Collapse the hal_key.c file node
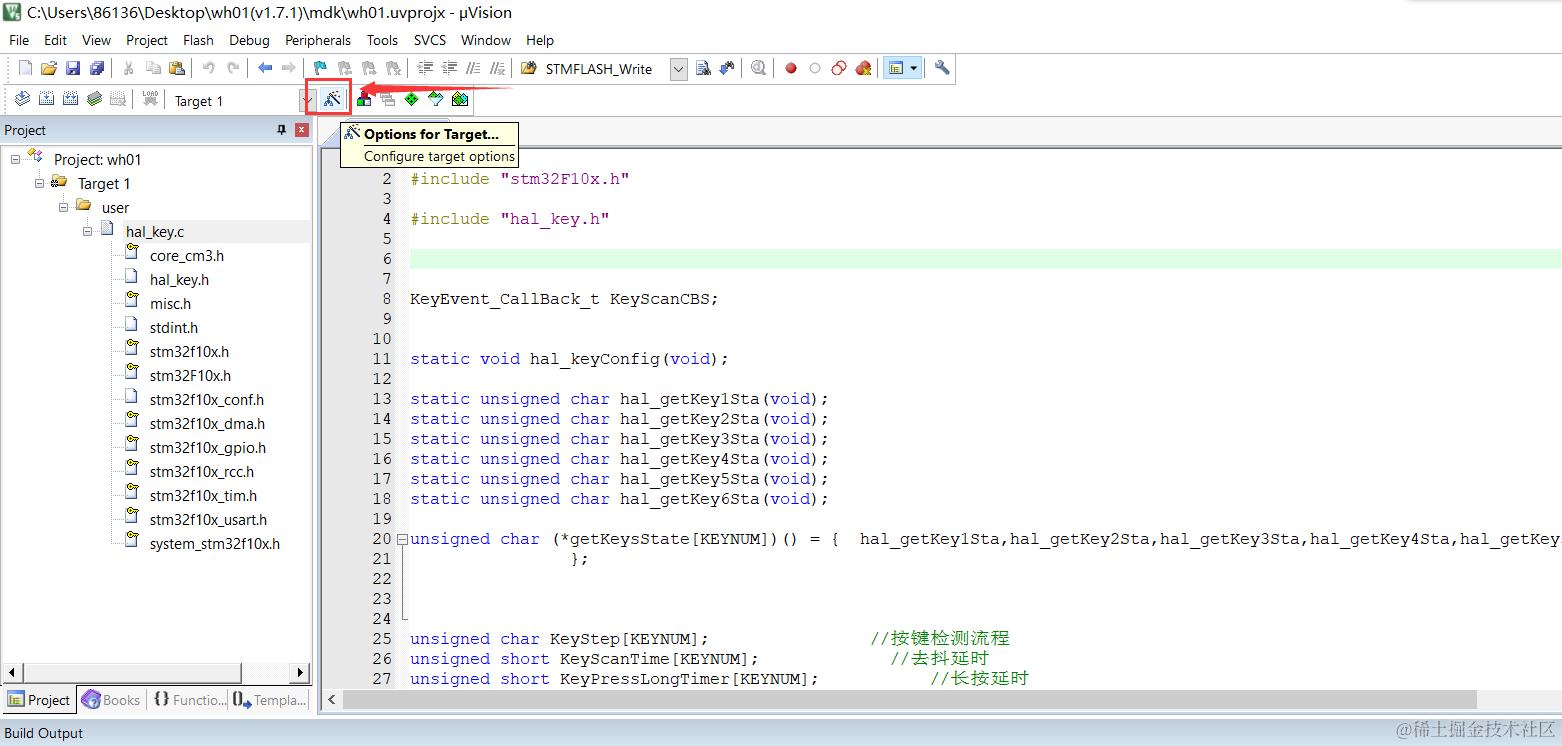The height and width of the screenshot is (746, 1562). [x=88, y=231]
